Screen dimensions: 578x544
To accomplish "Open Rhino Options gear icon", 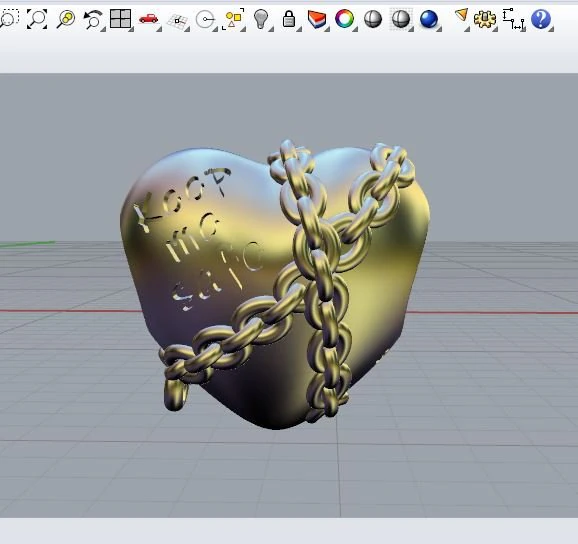I will [x=485, y=19].
